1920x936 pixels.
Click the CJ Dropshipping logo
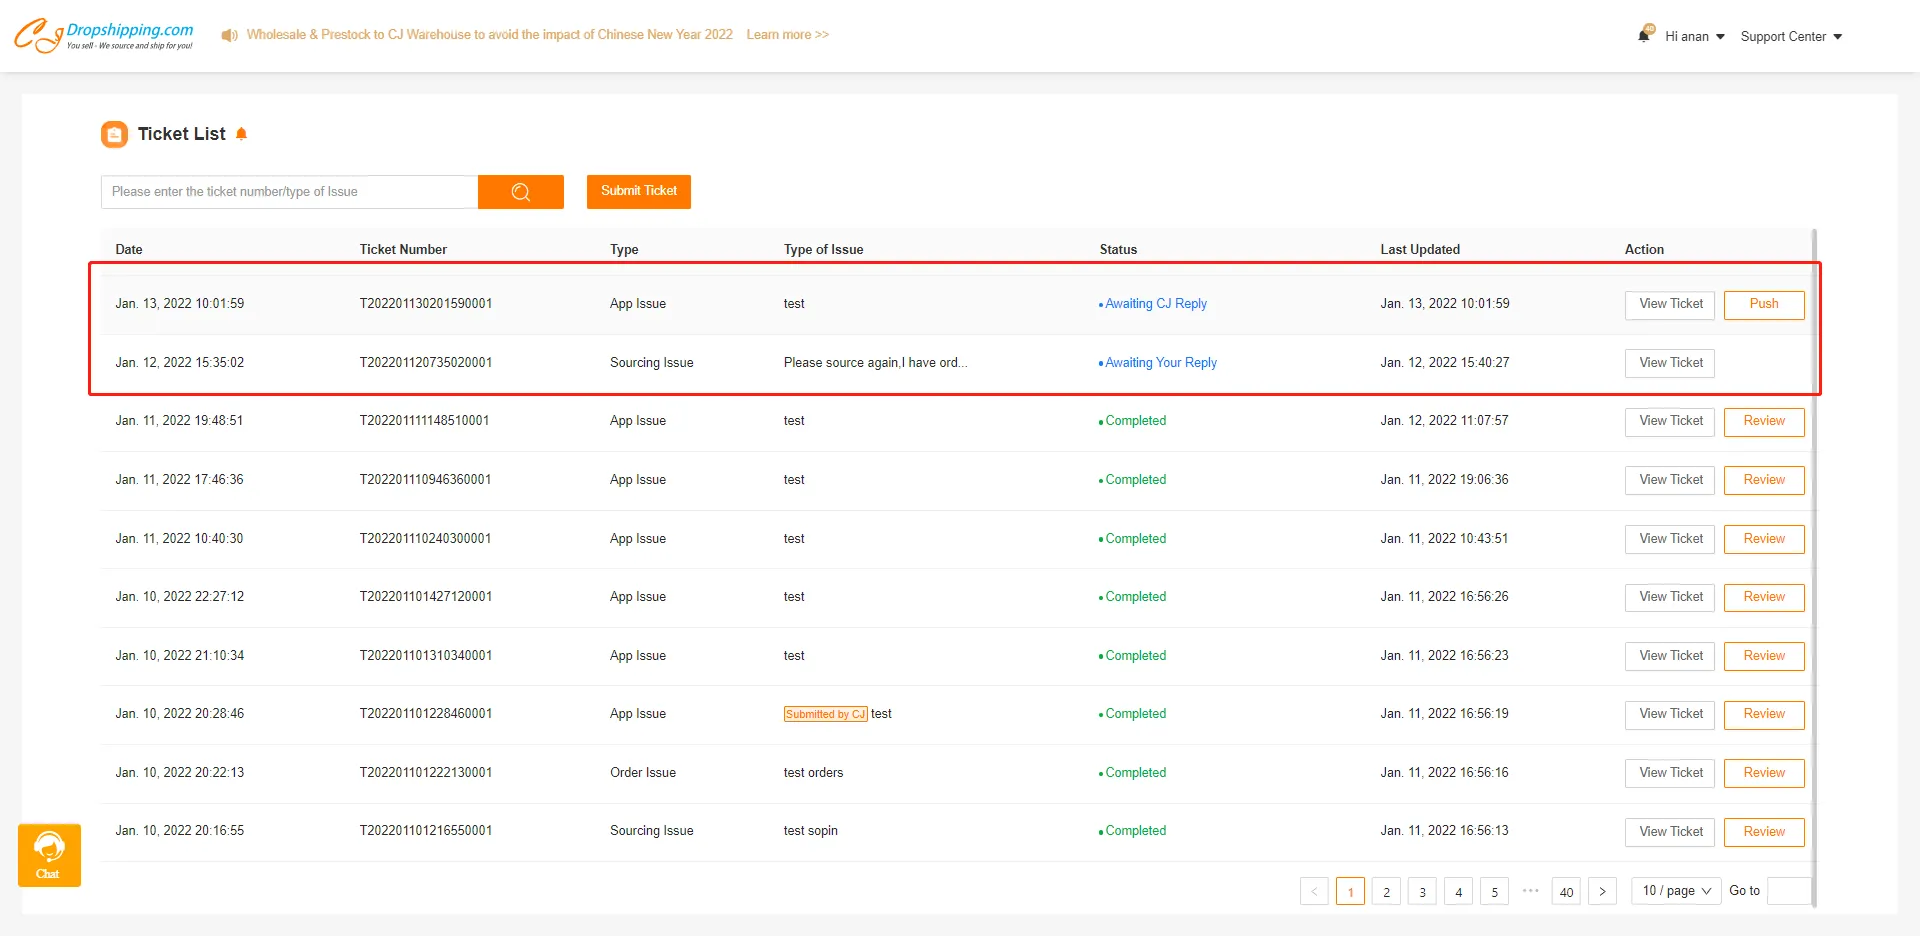pos(103,35)
